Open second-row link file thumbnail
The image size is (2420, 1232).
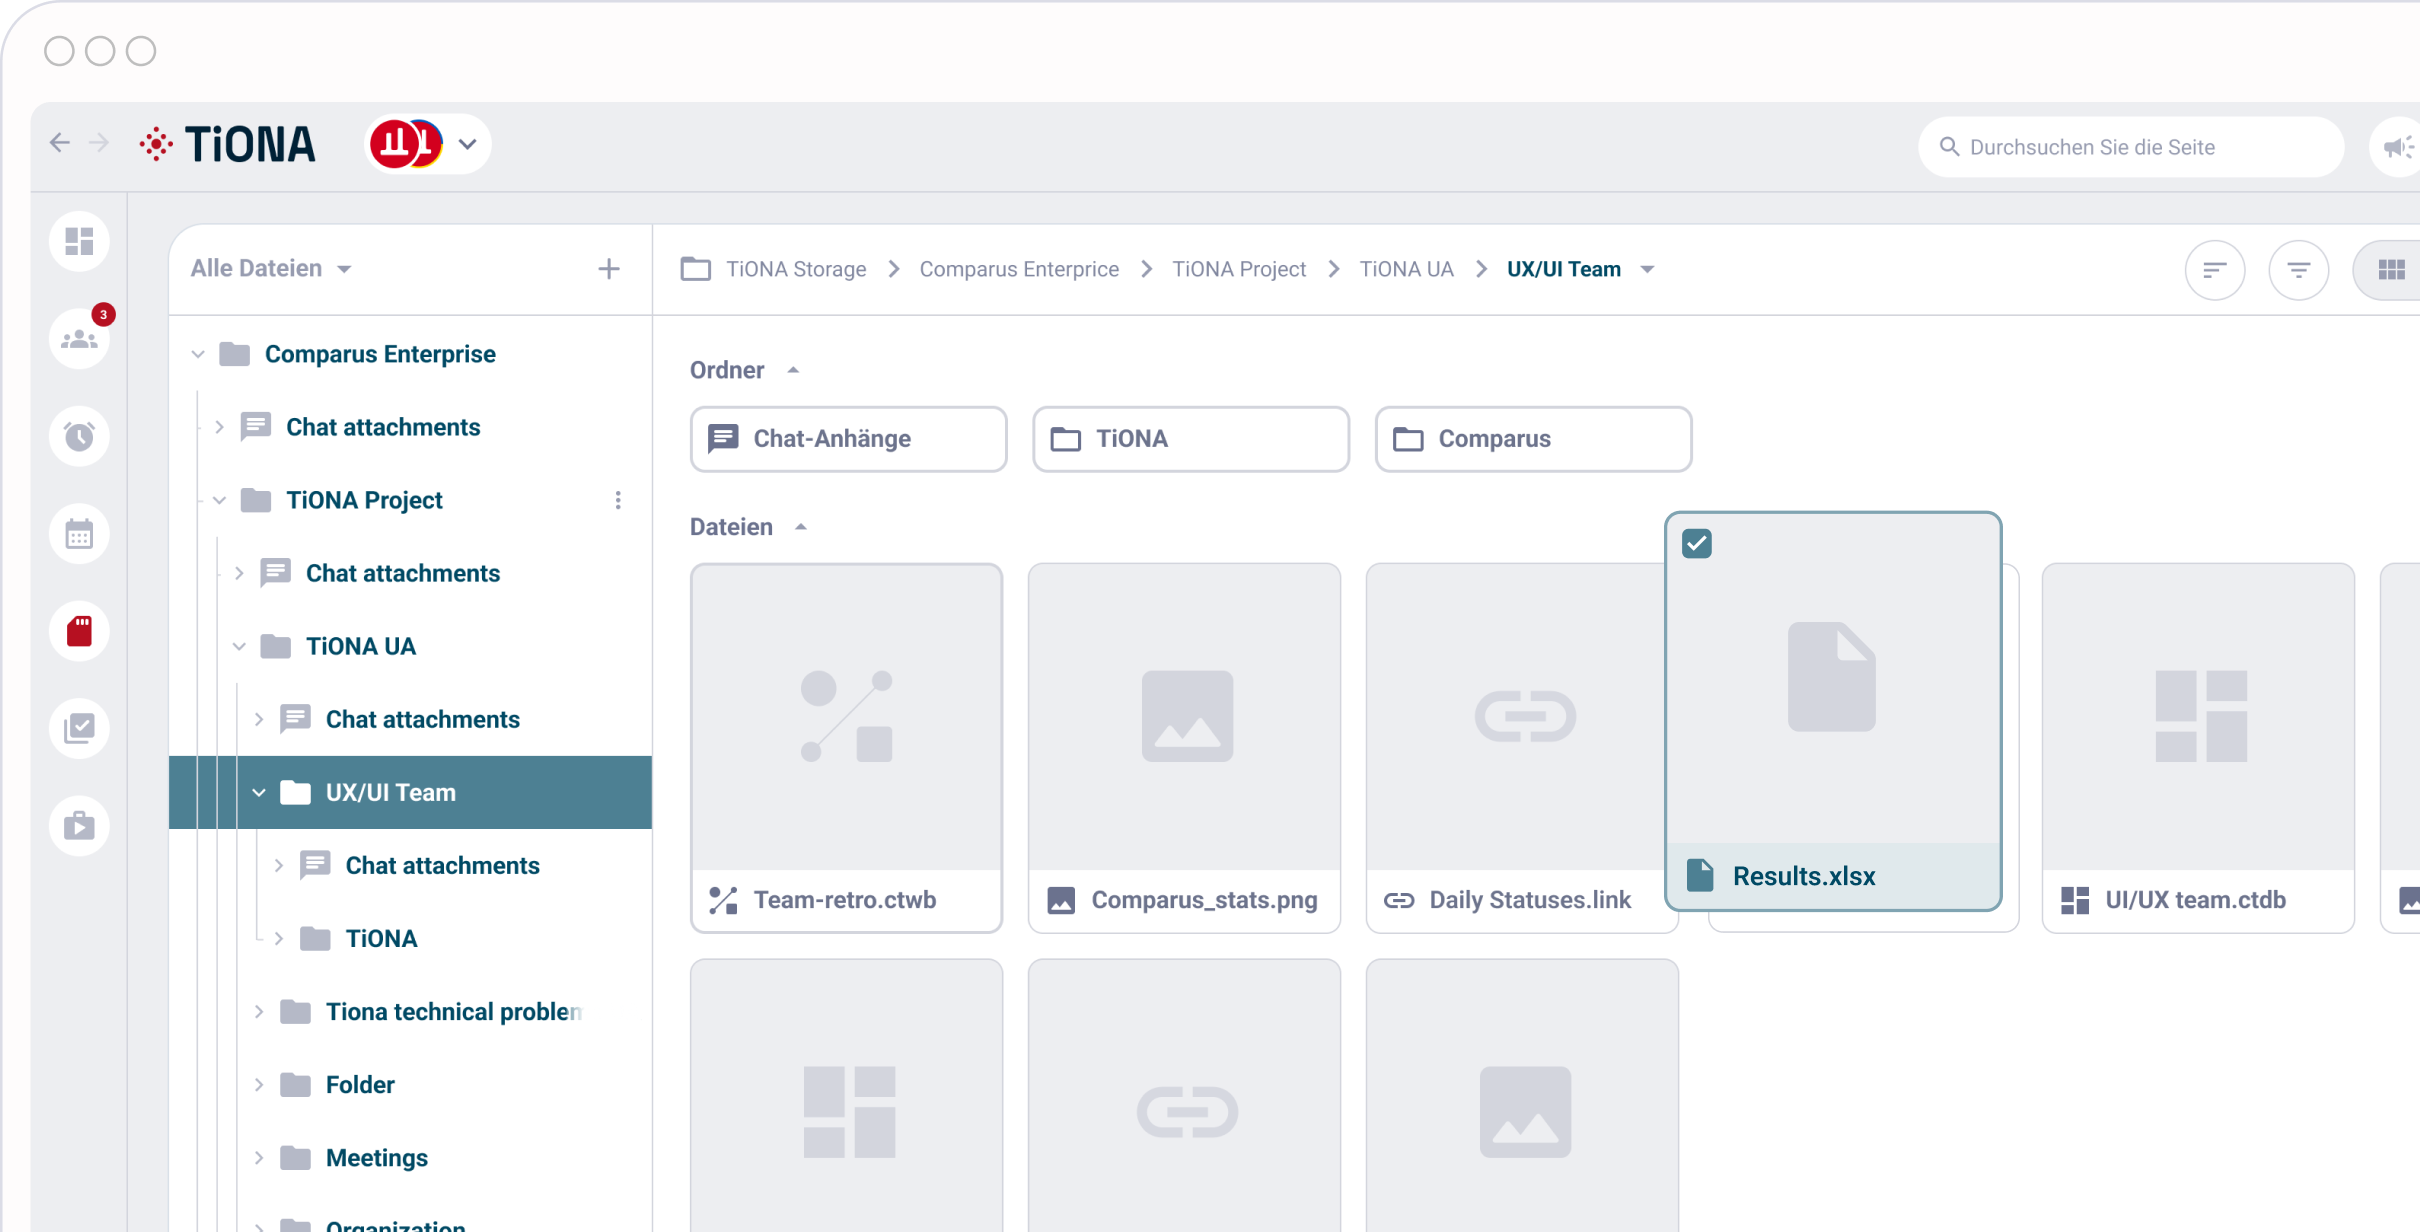coord(1184,1096)
